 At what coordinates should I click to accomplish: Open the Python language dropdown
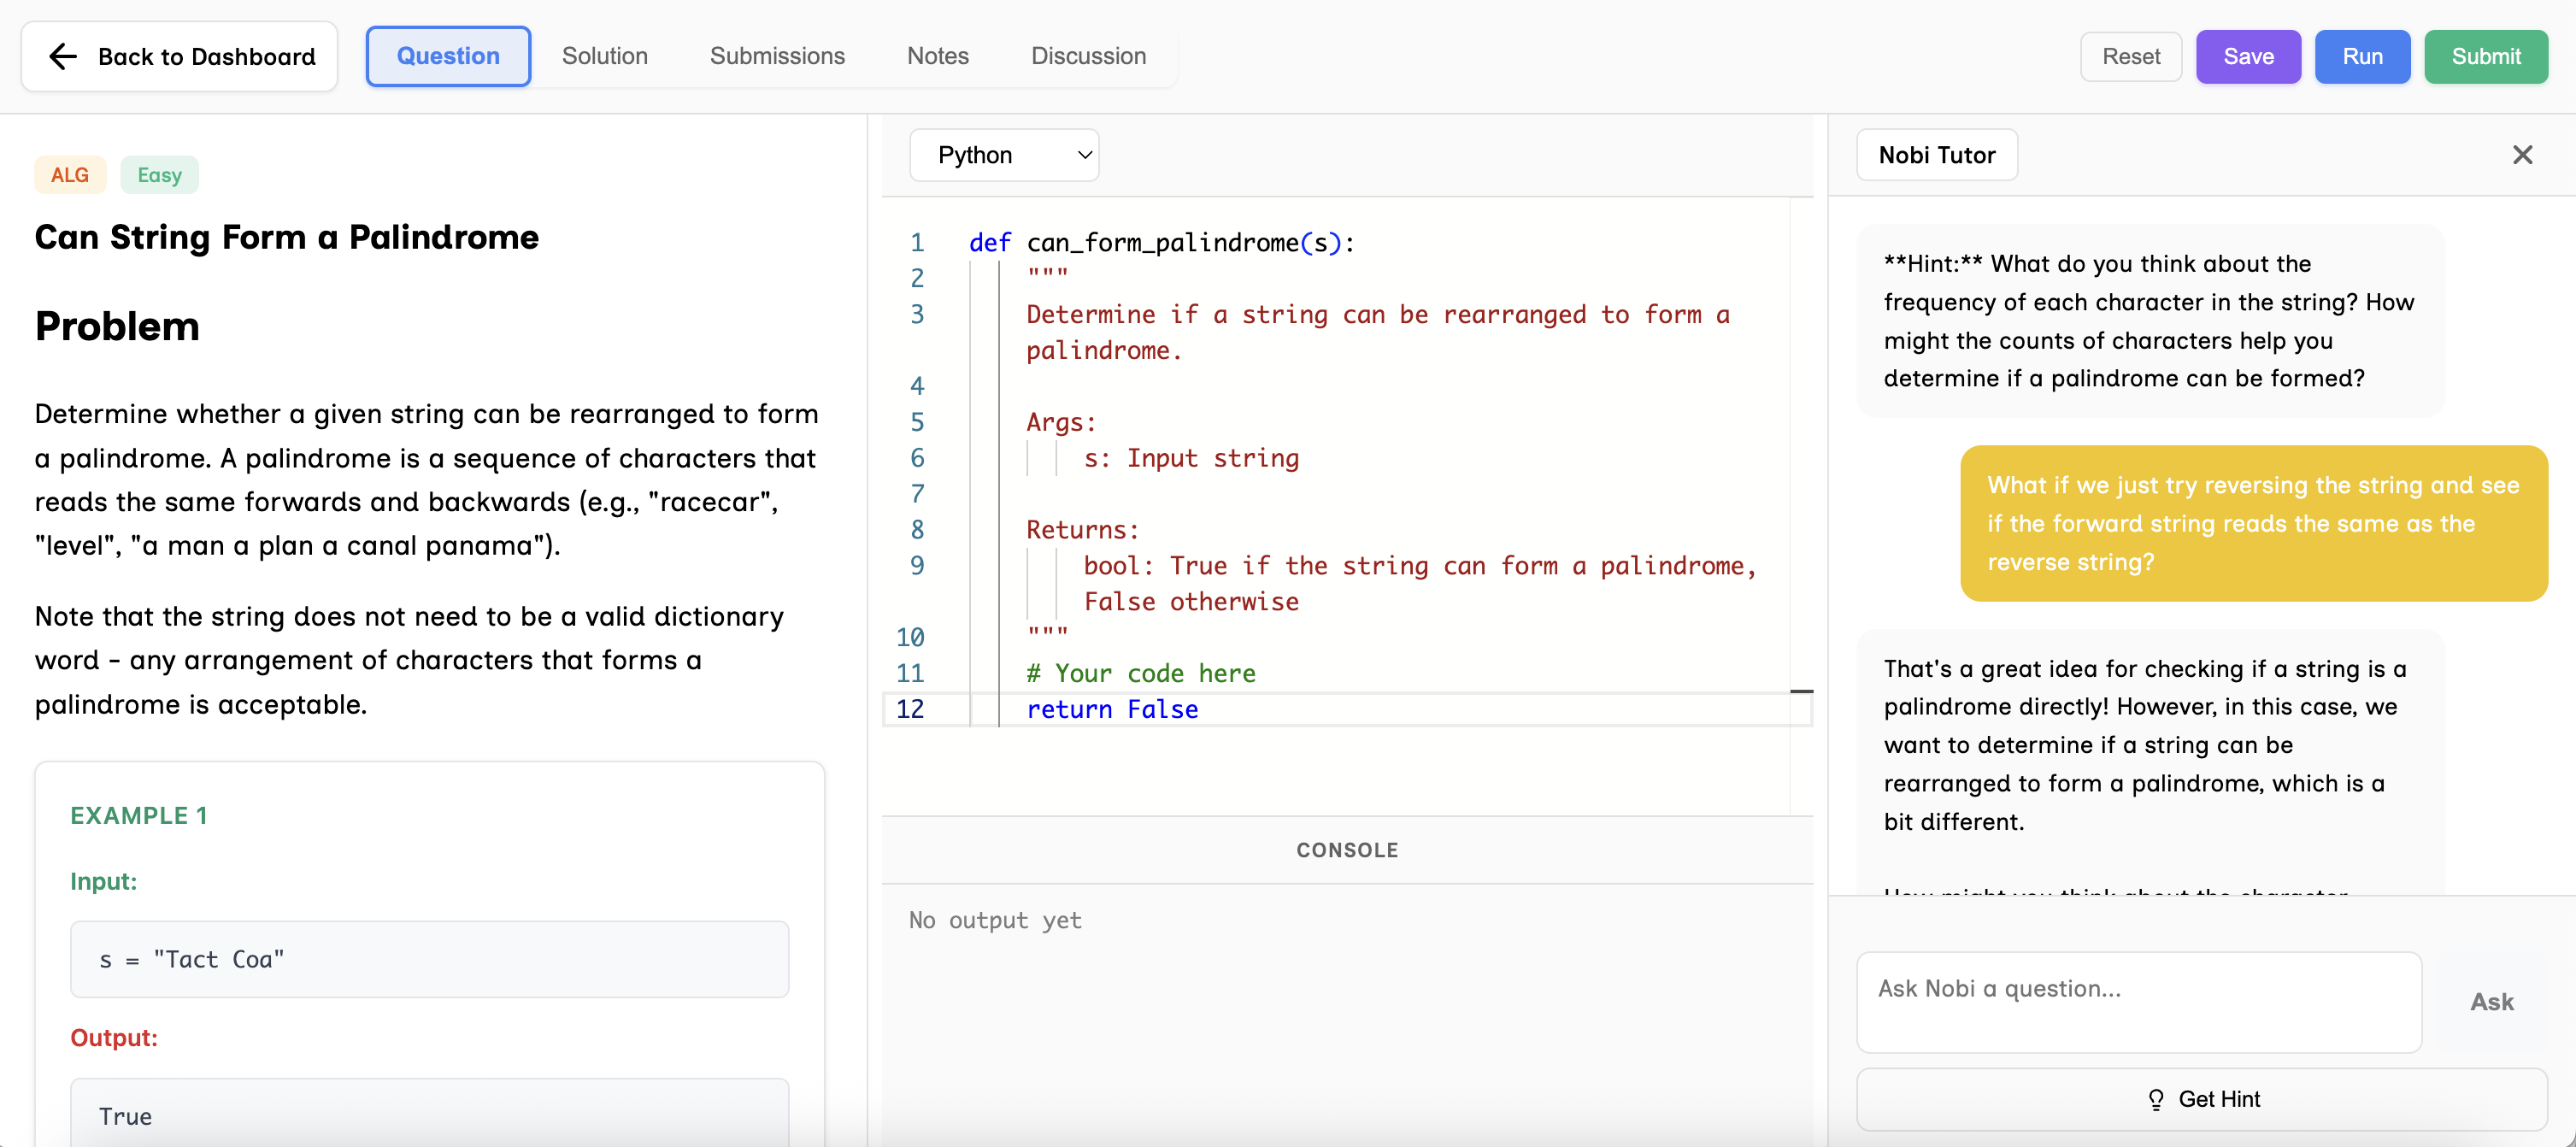[1003, 155]
